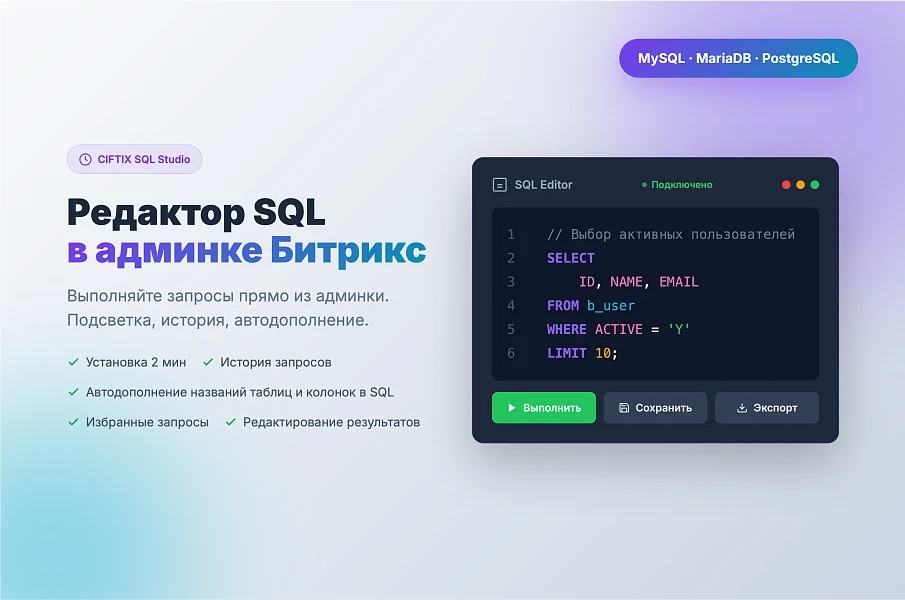Click the NAME column in the query

tap(626, 282)
